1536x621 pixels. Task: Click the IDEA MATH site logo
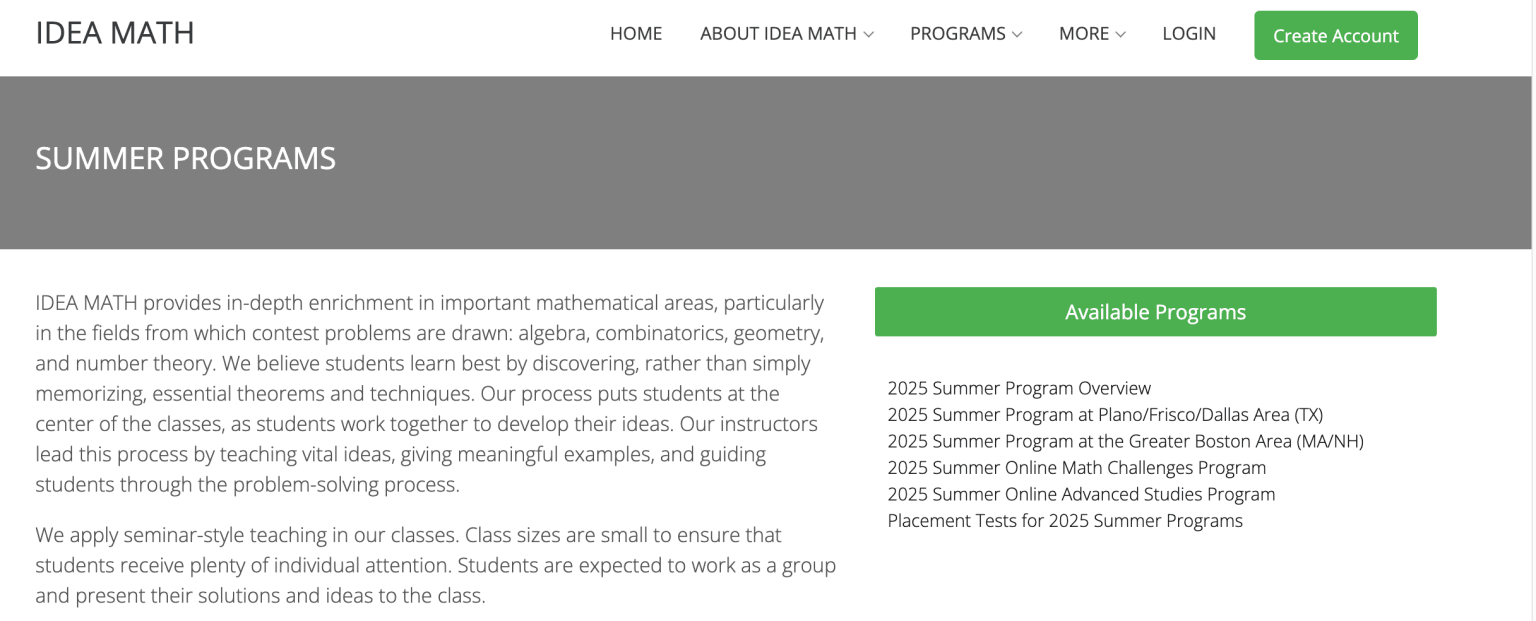coord(115,32)
